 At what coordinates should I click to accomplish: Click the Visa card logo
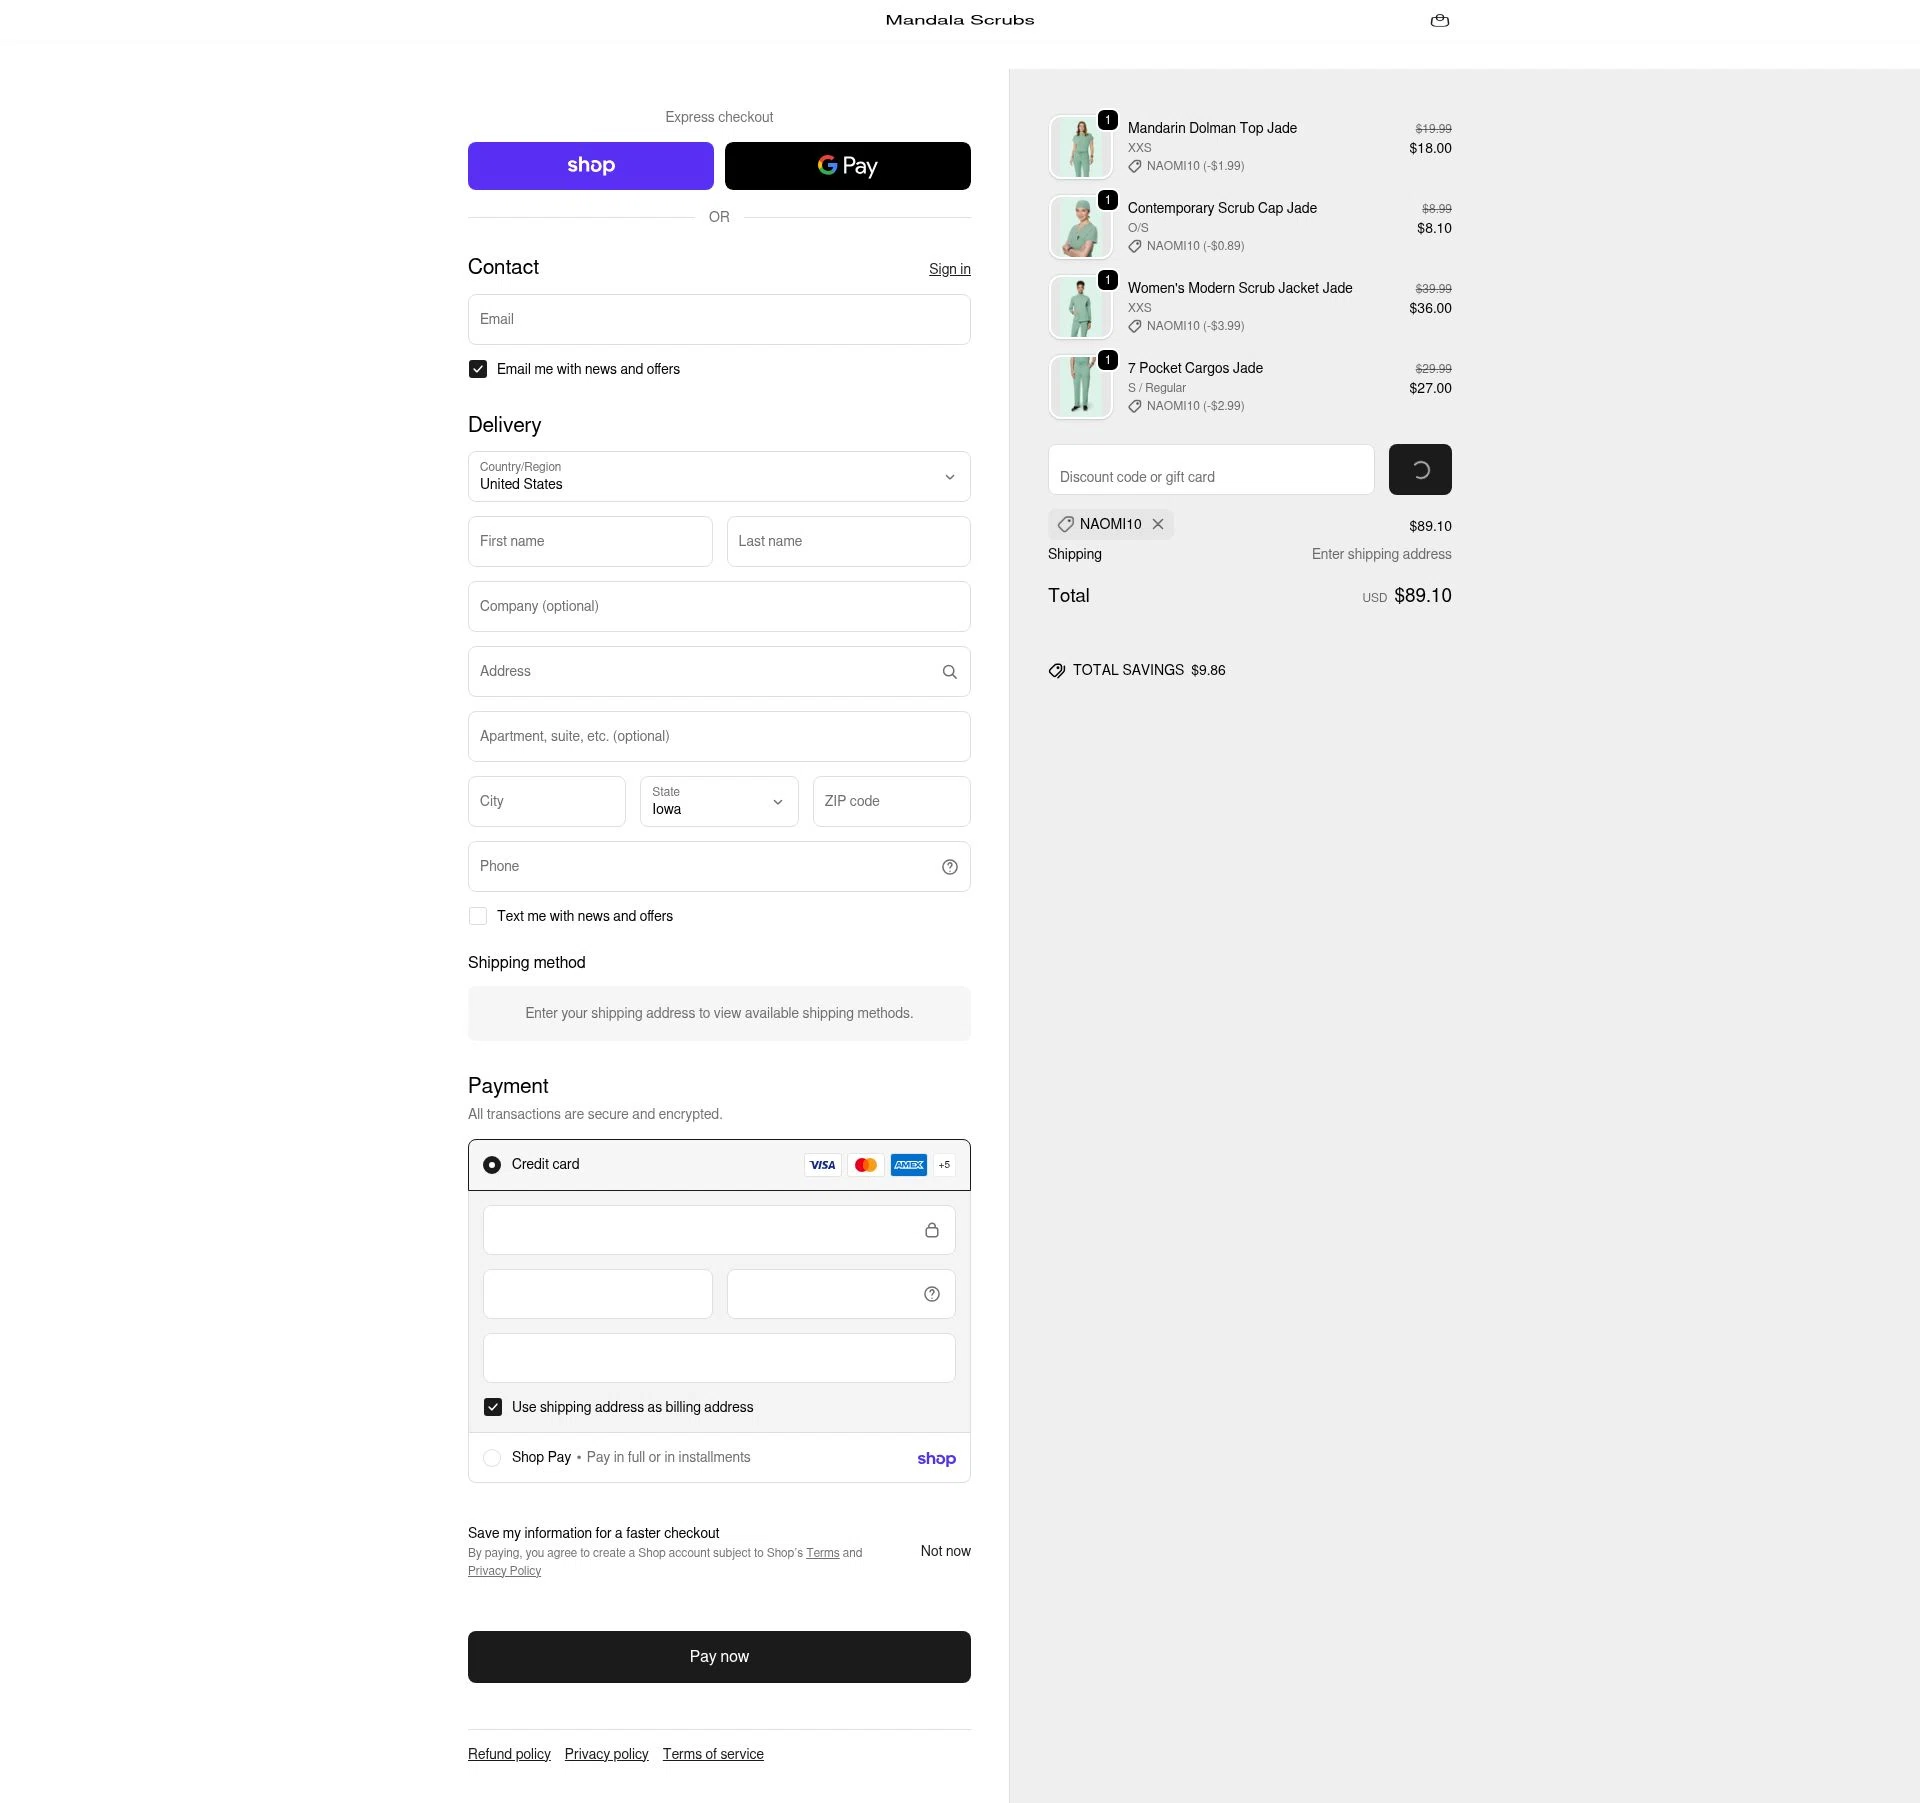point(822,1165)
